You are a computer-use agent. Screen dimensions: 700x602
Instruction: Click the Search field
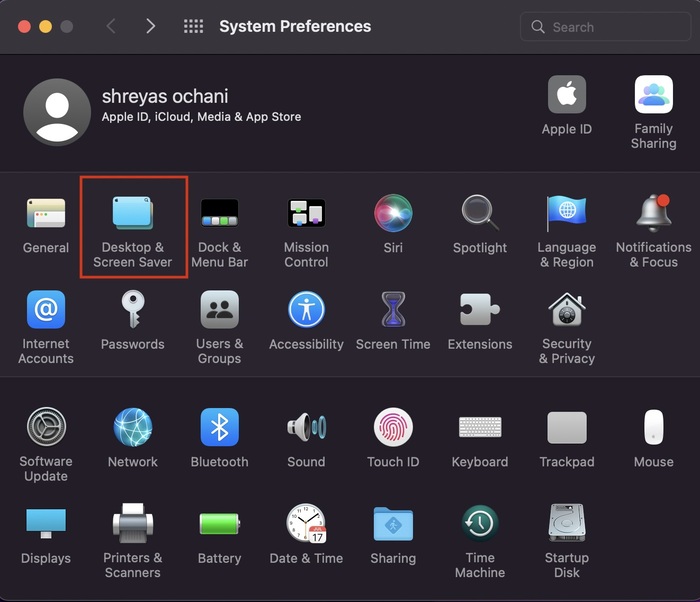(605, 27)
